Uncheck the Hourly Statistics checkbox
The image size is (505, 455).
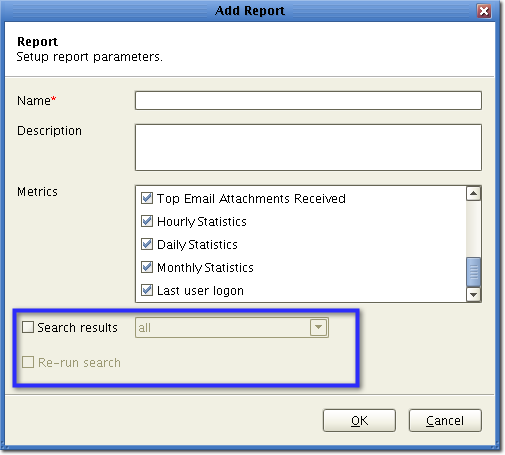click(x=147, y=221)
